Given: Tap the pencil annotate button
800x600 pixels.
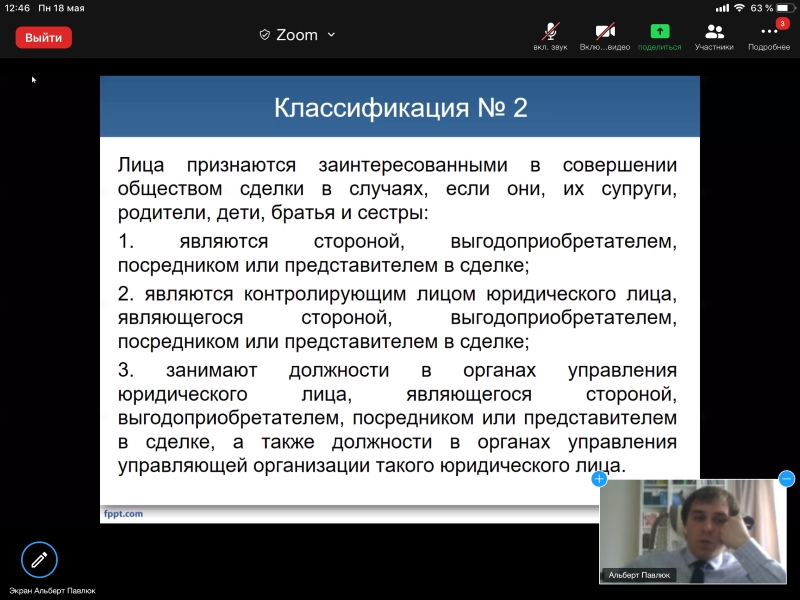Looking at the screenshot, I should (x=39, y=560).
